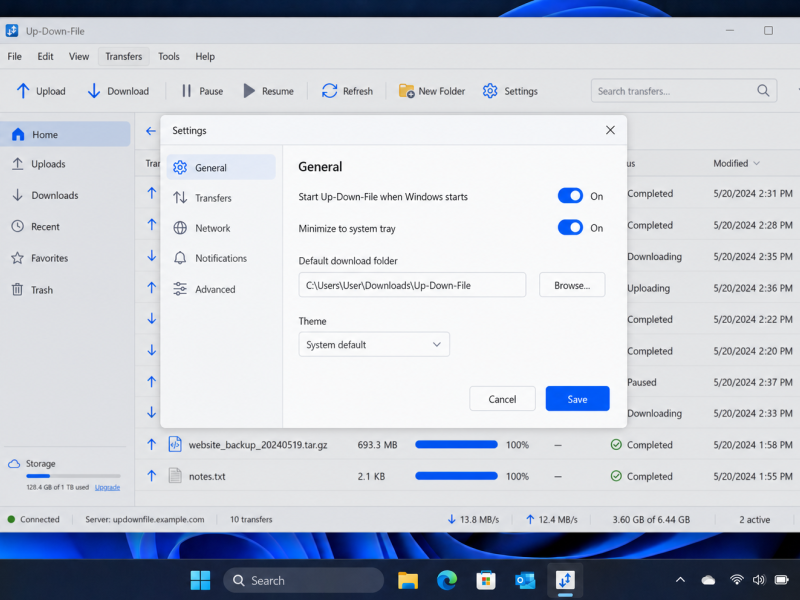Click the Completed check icon for website_backup row
Image resolution: width=800 pixels, height=600 pixels.
pos(616,444)
